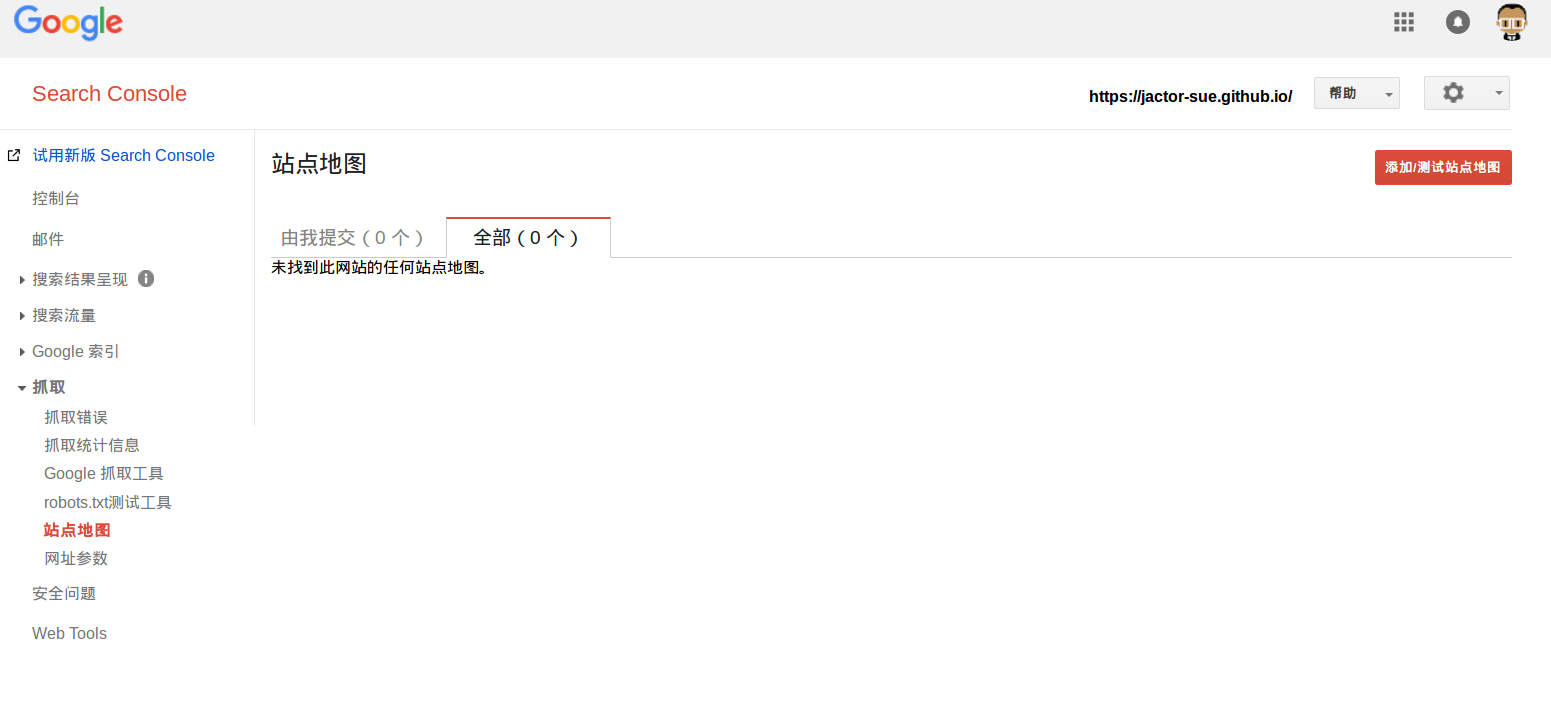Open 安全问题 in the sidebar

pos(64,593)
